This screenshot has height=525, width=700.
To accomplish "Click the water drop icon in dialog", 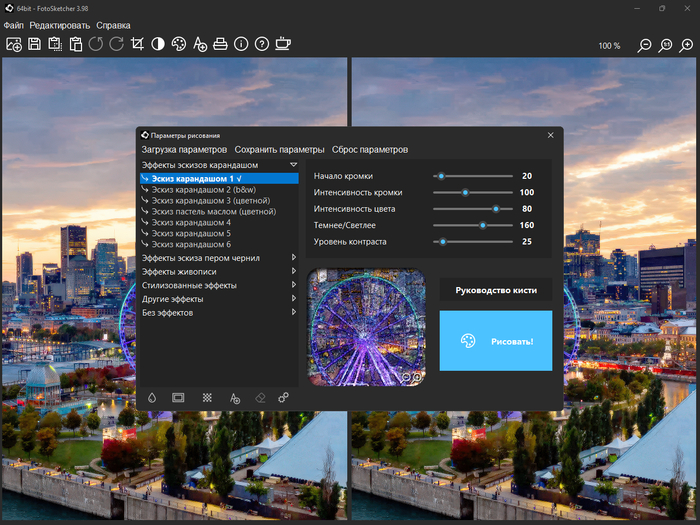I will click(152, 397).
